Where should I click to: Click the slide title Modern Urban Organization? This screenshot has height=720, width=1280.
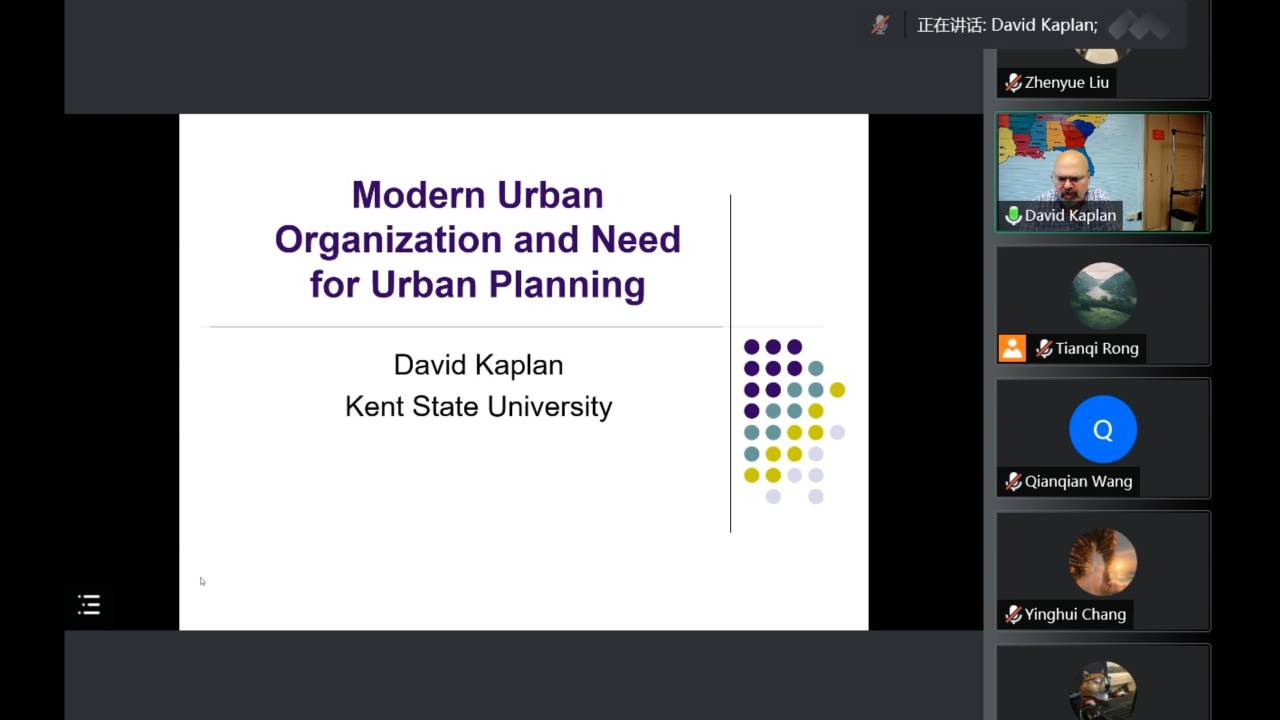478,239
